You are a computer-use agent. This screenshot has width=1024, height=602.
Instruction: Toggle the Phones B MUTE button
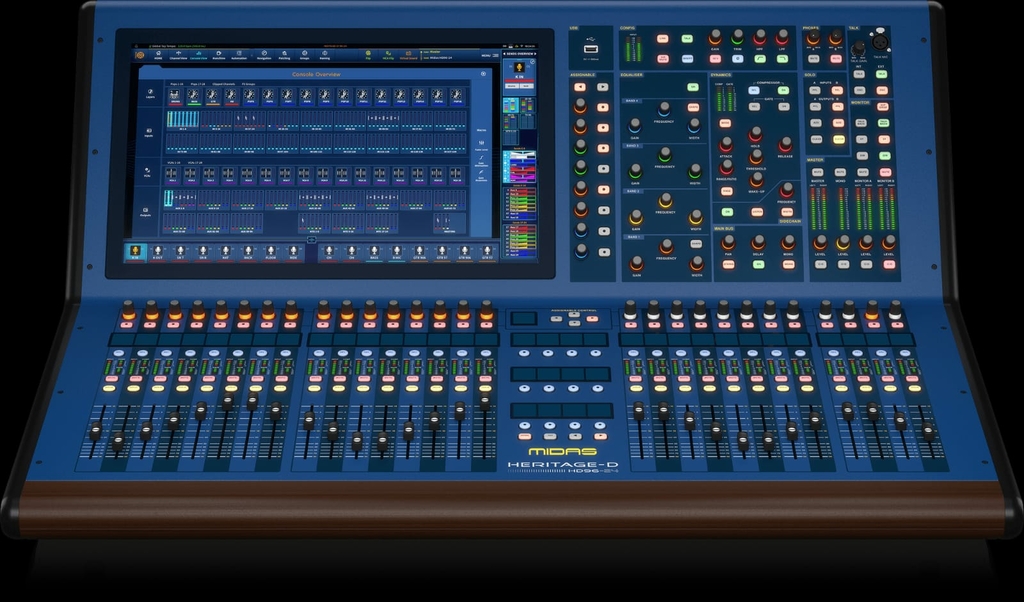click(835, 59)
